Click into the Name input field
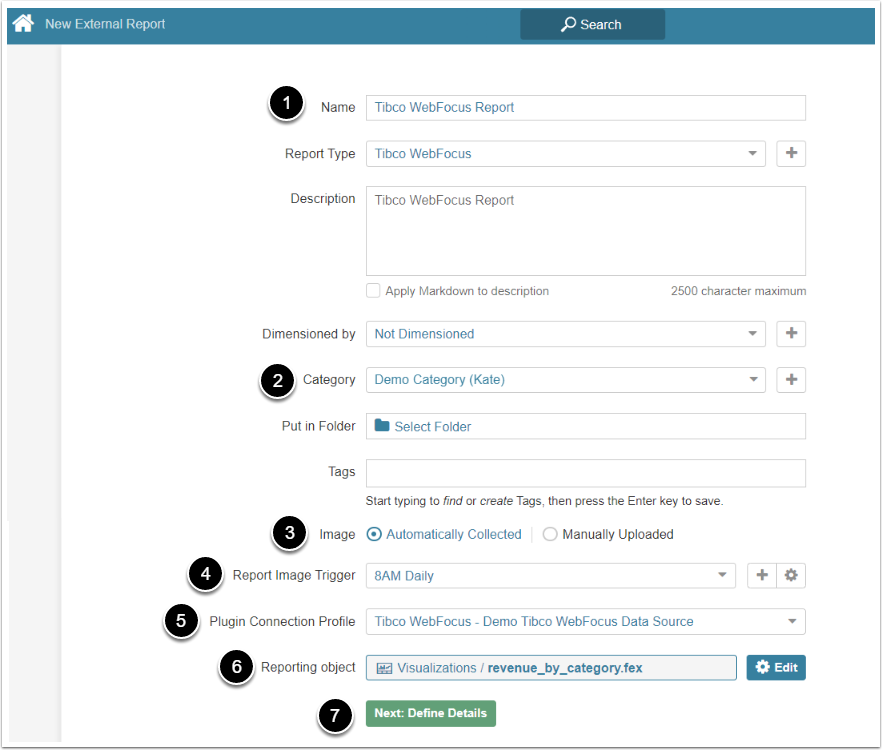The image size is (882, 750). [586, 107]
